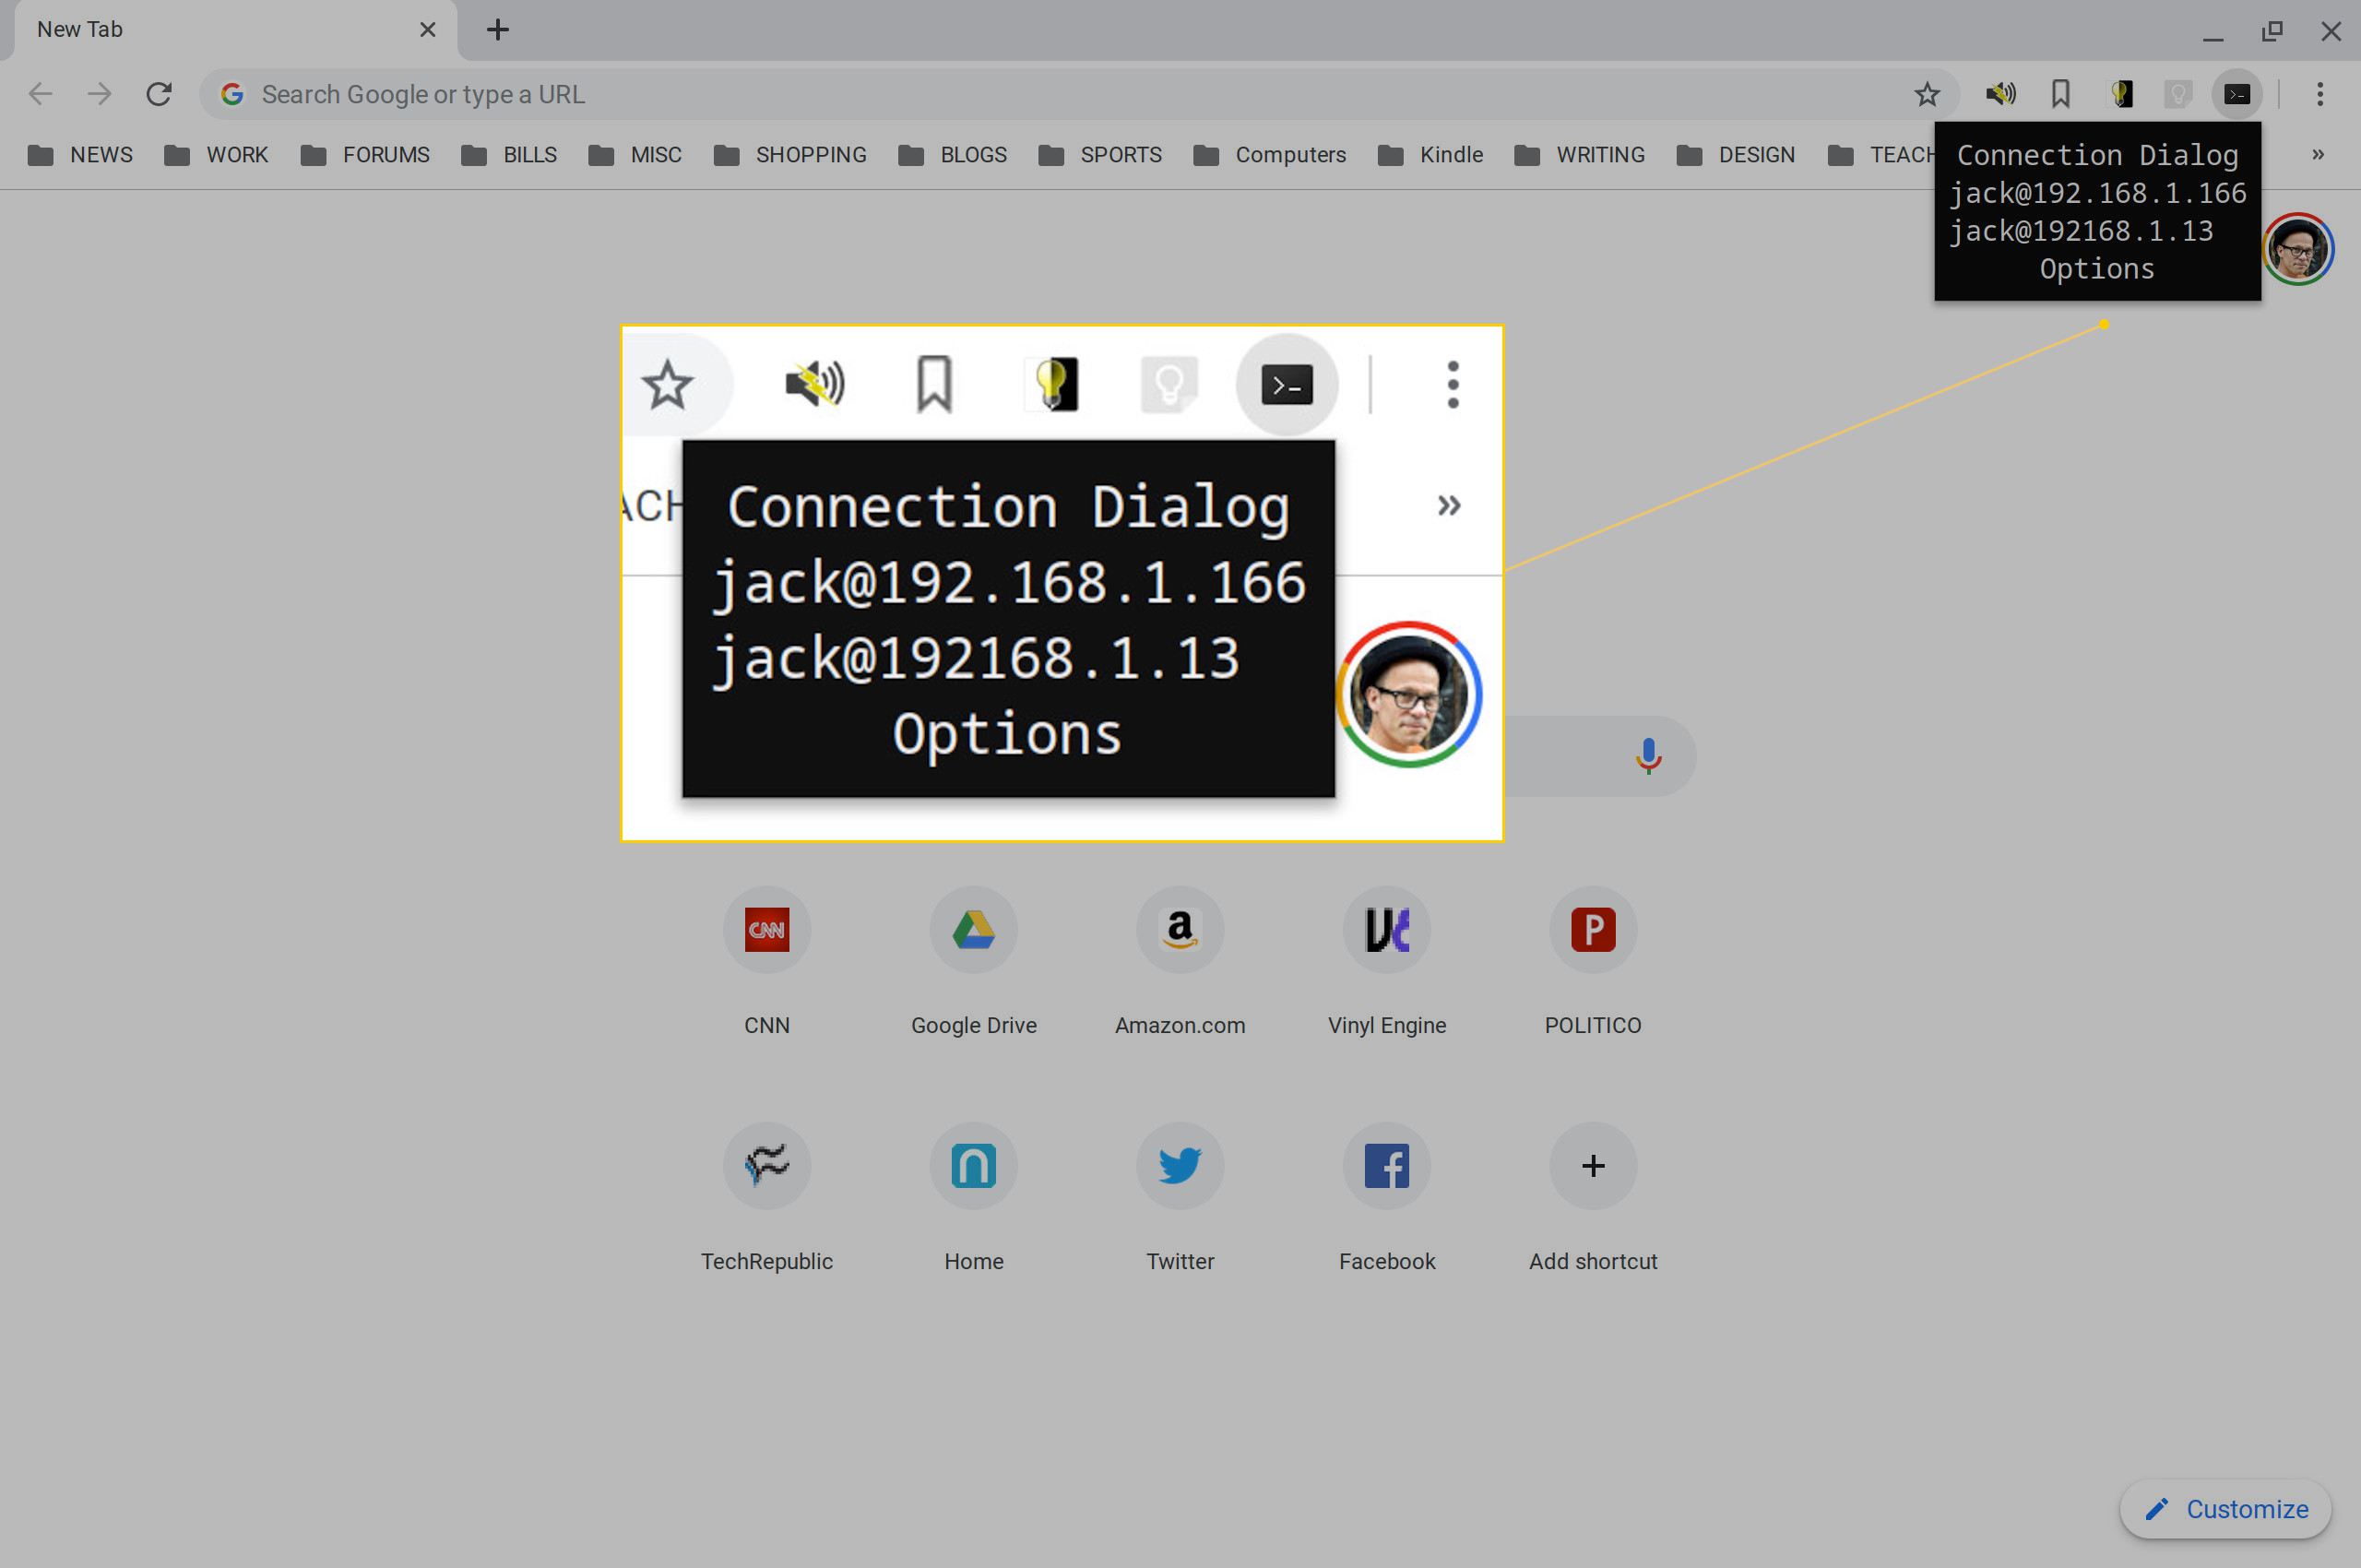Expand the bookmarks overflow chevron
The image size is (2361, 1568).
click(2318, 154)
